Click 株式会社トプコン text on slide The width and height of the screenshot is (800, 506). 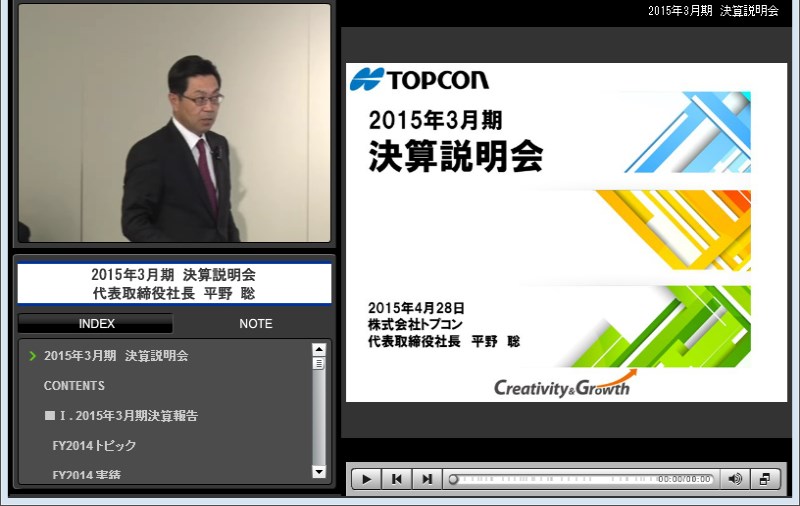coord(415,324)
